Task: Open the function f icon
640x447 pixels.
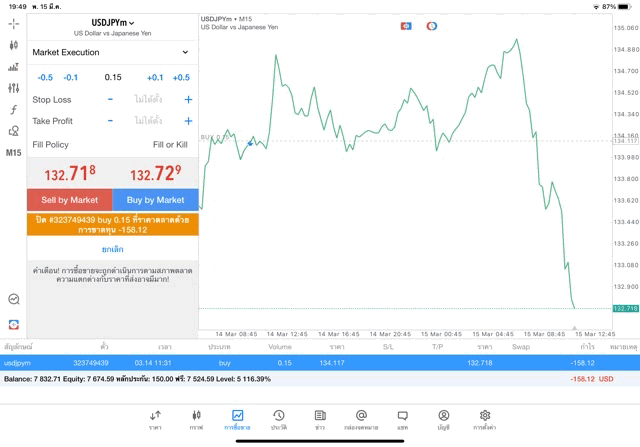Action: pyautogui.click(x=13, y=109)
